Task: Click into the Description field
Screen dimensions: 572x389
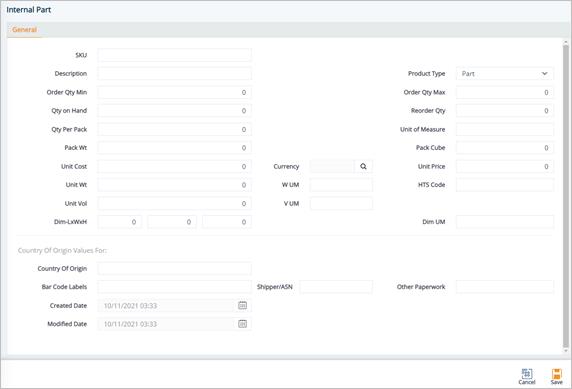Action: click(x=174, y=74)
